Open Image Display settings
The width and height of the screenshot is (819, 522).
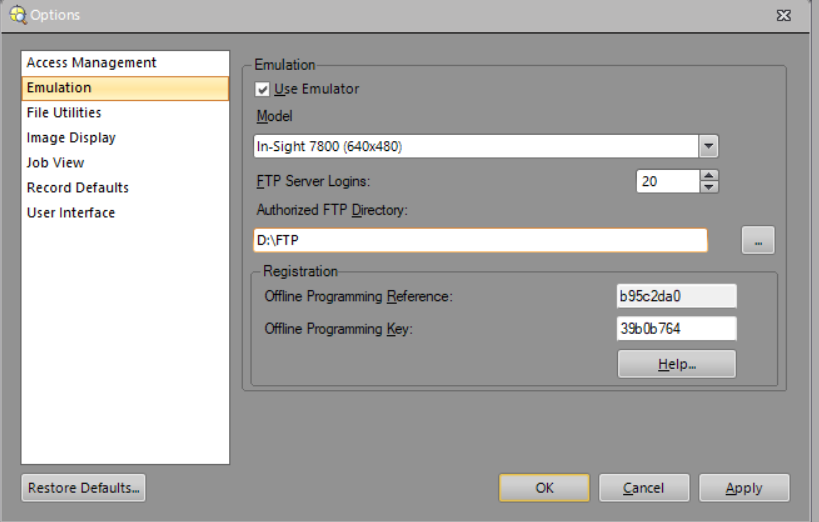pyautogui.click(x=125, y=137)
